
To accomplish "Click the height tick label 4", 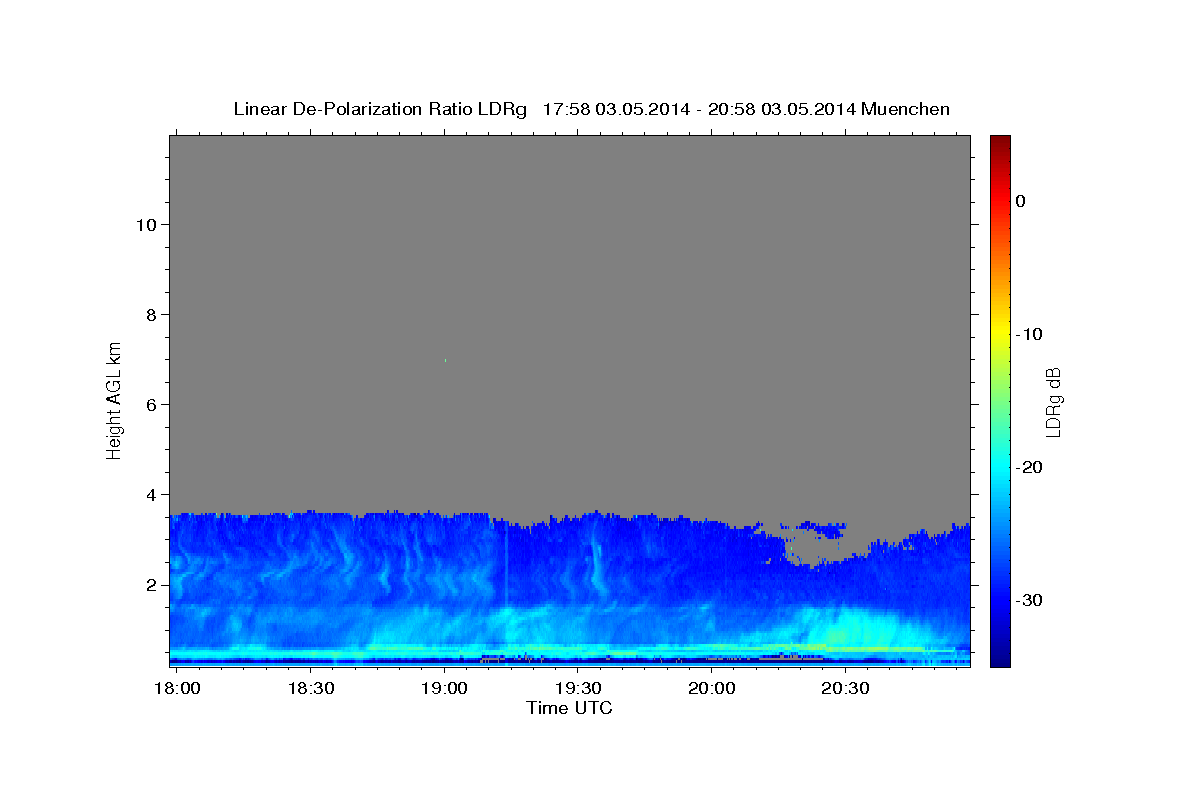I will tap(149, 494).
